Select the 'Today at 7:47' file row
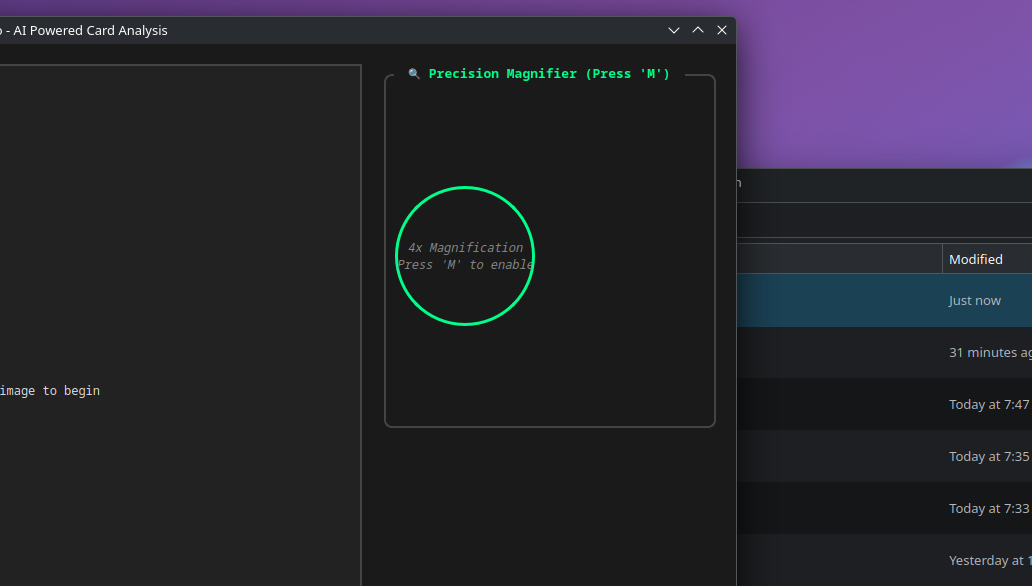The height and width of the screenshot is (586, 1032). coord(884,404)
